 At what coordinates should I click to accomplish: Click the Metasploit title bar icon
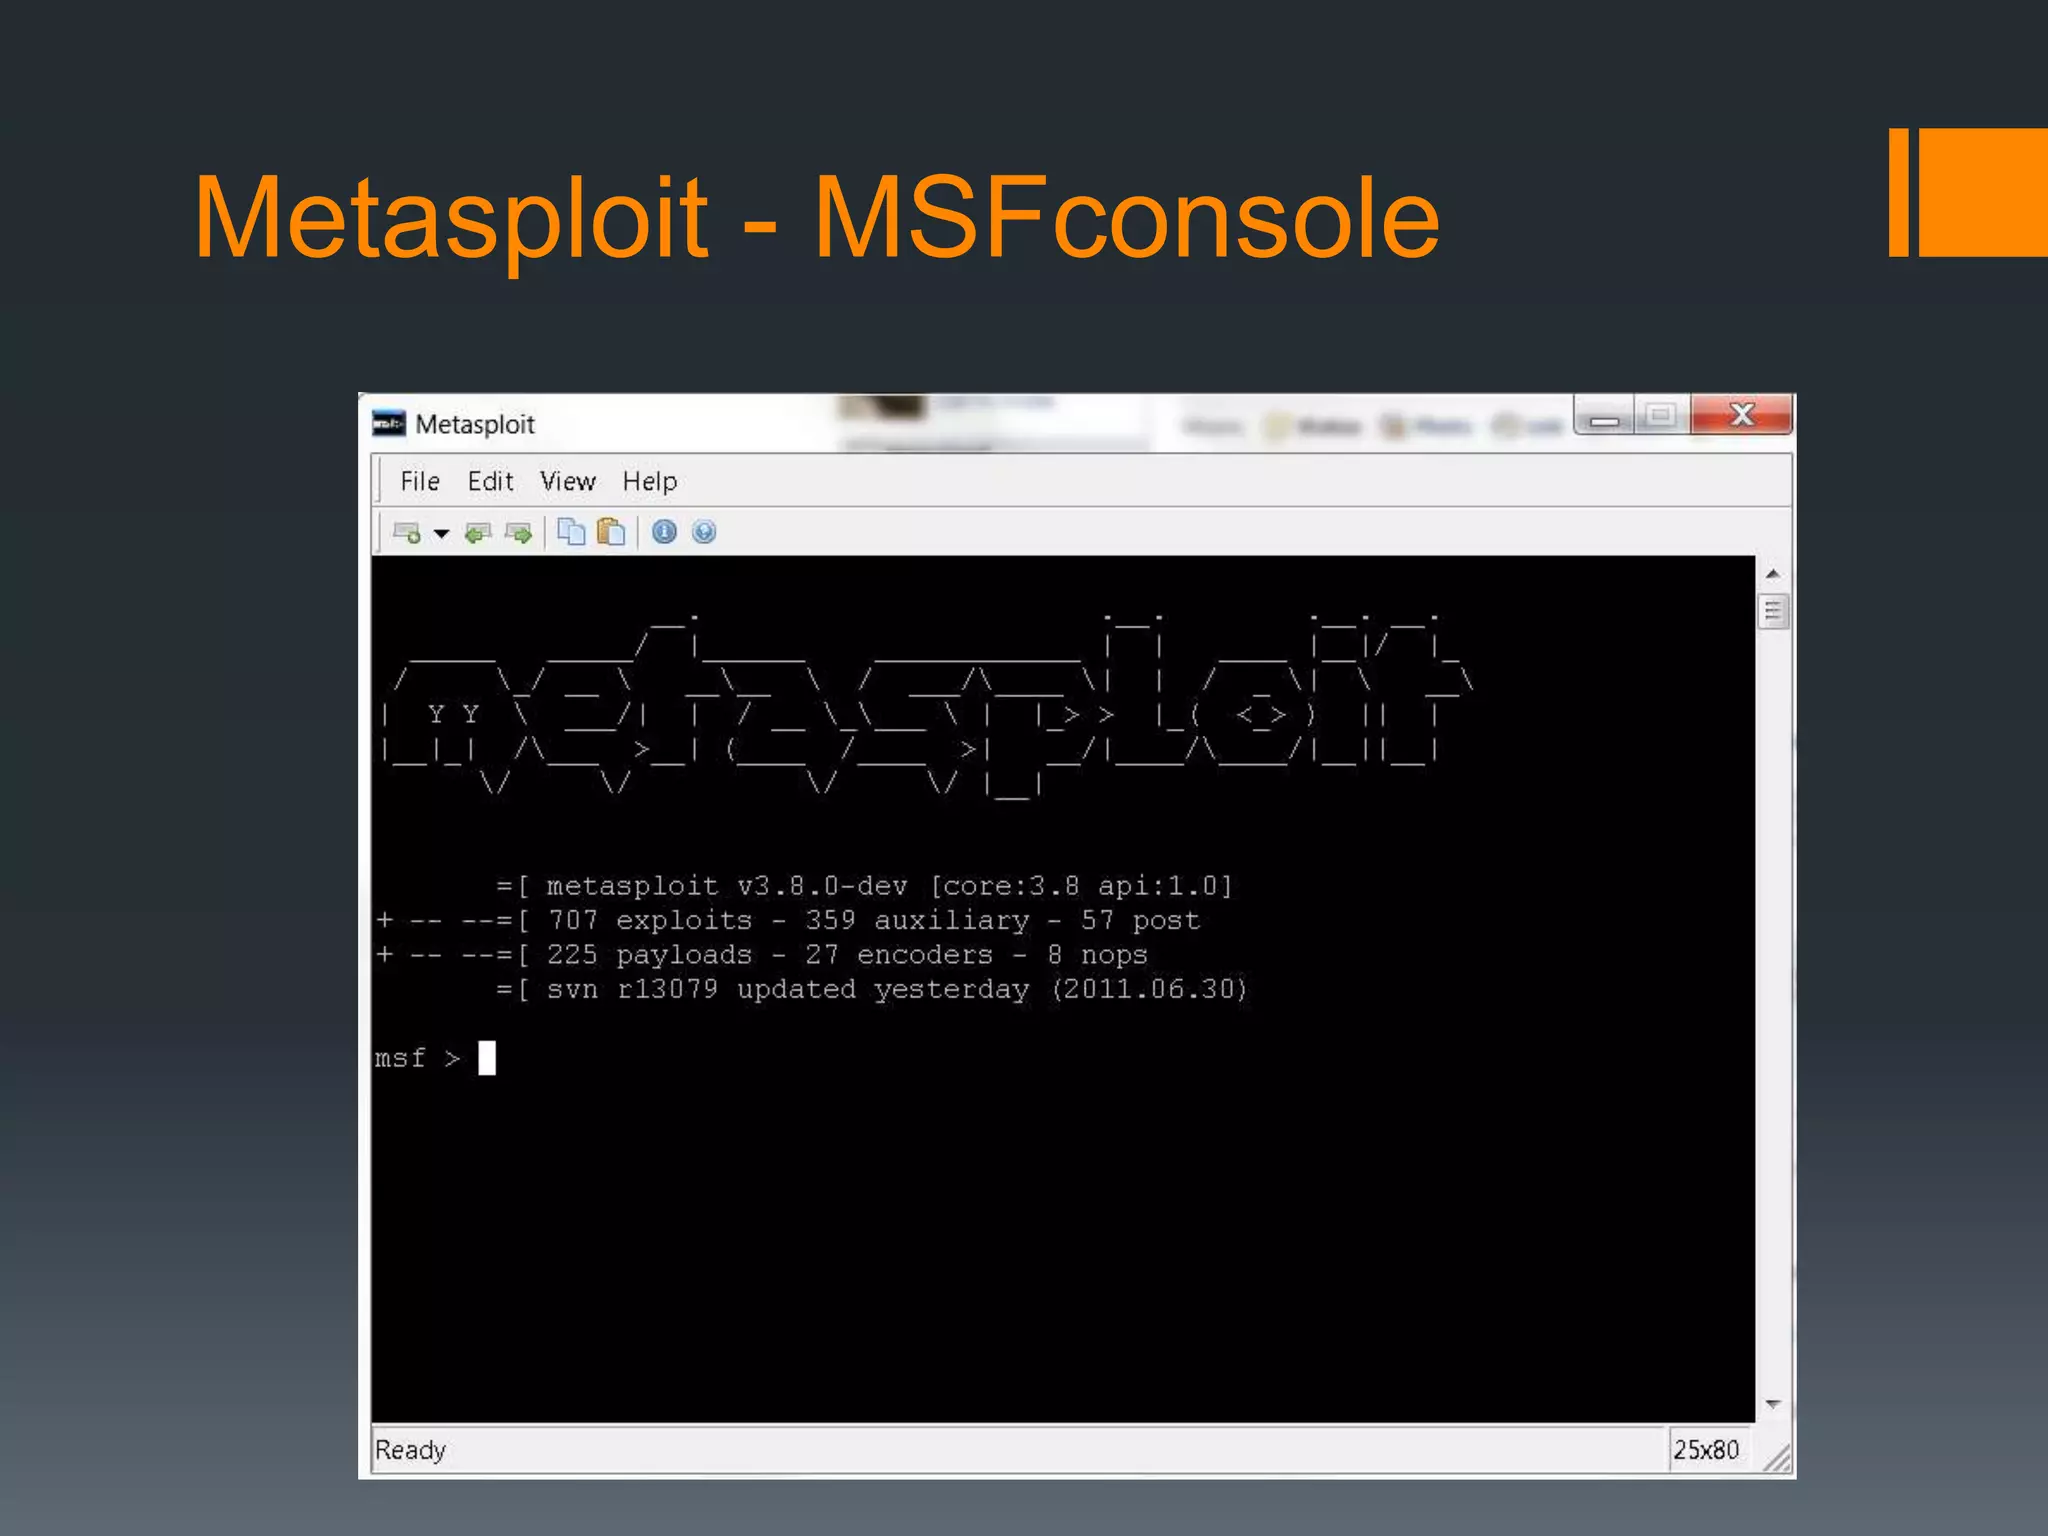point(388,424)
